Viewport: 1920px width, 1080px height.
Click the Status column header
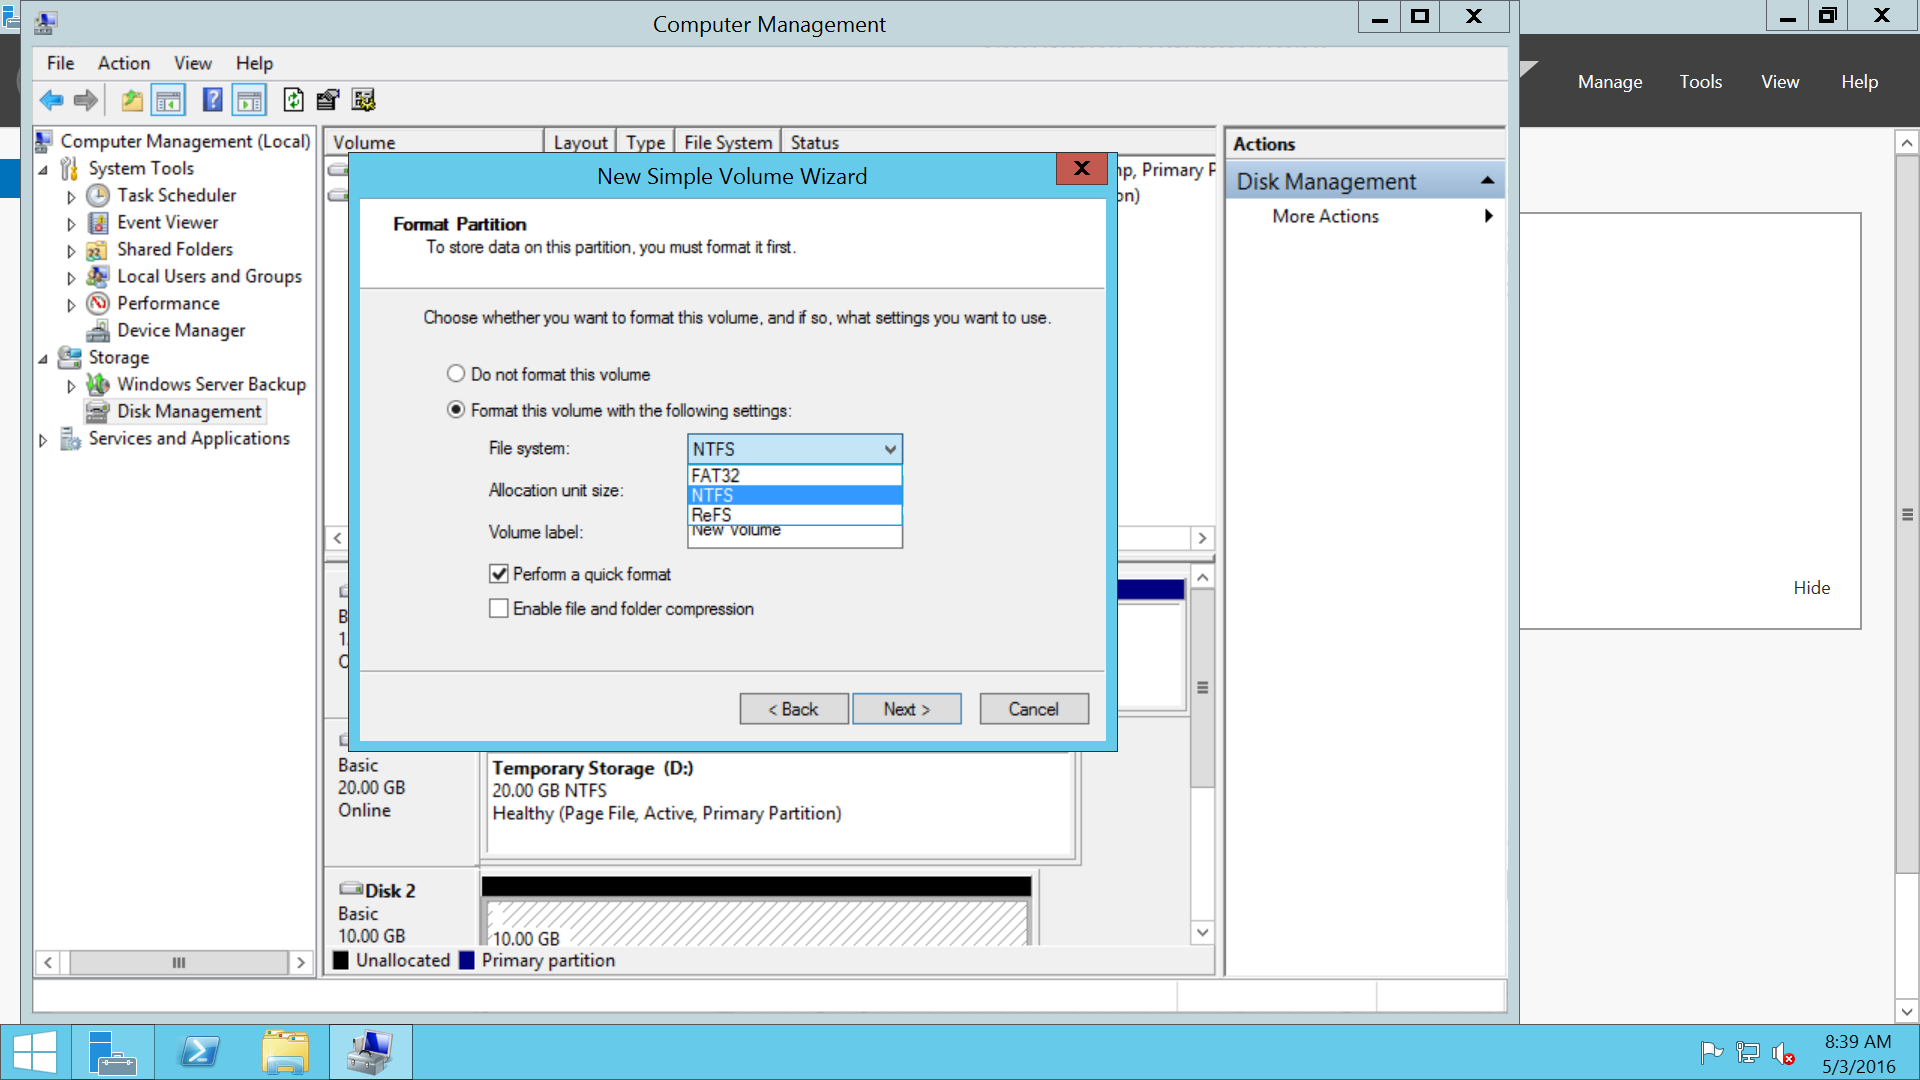[998, 142]
